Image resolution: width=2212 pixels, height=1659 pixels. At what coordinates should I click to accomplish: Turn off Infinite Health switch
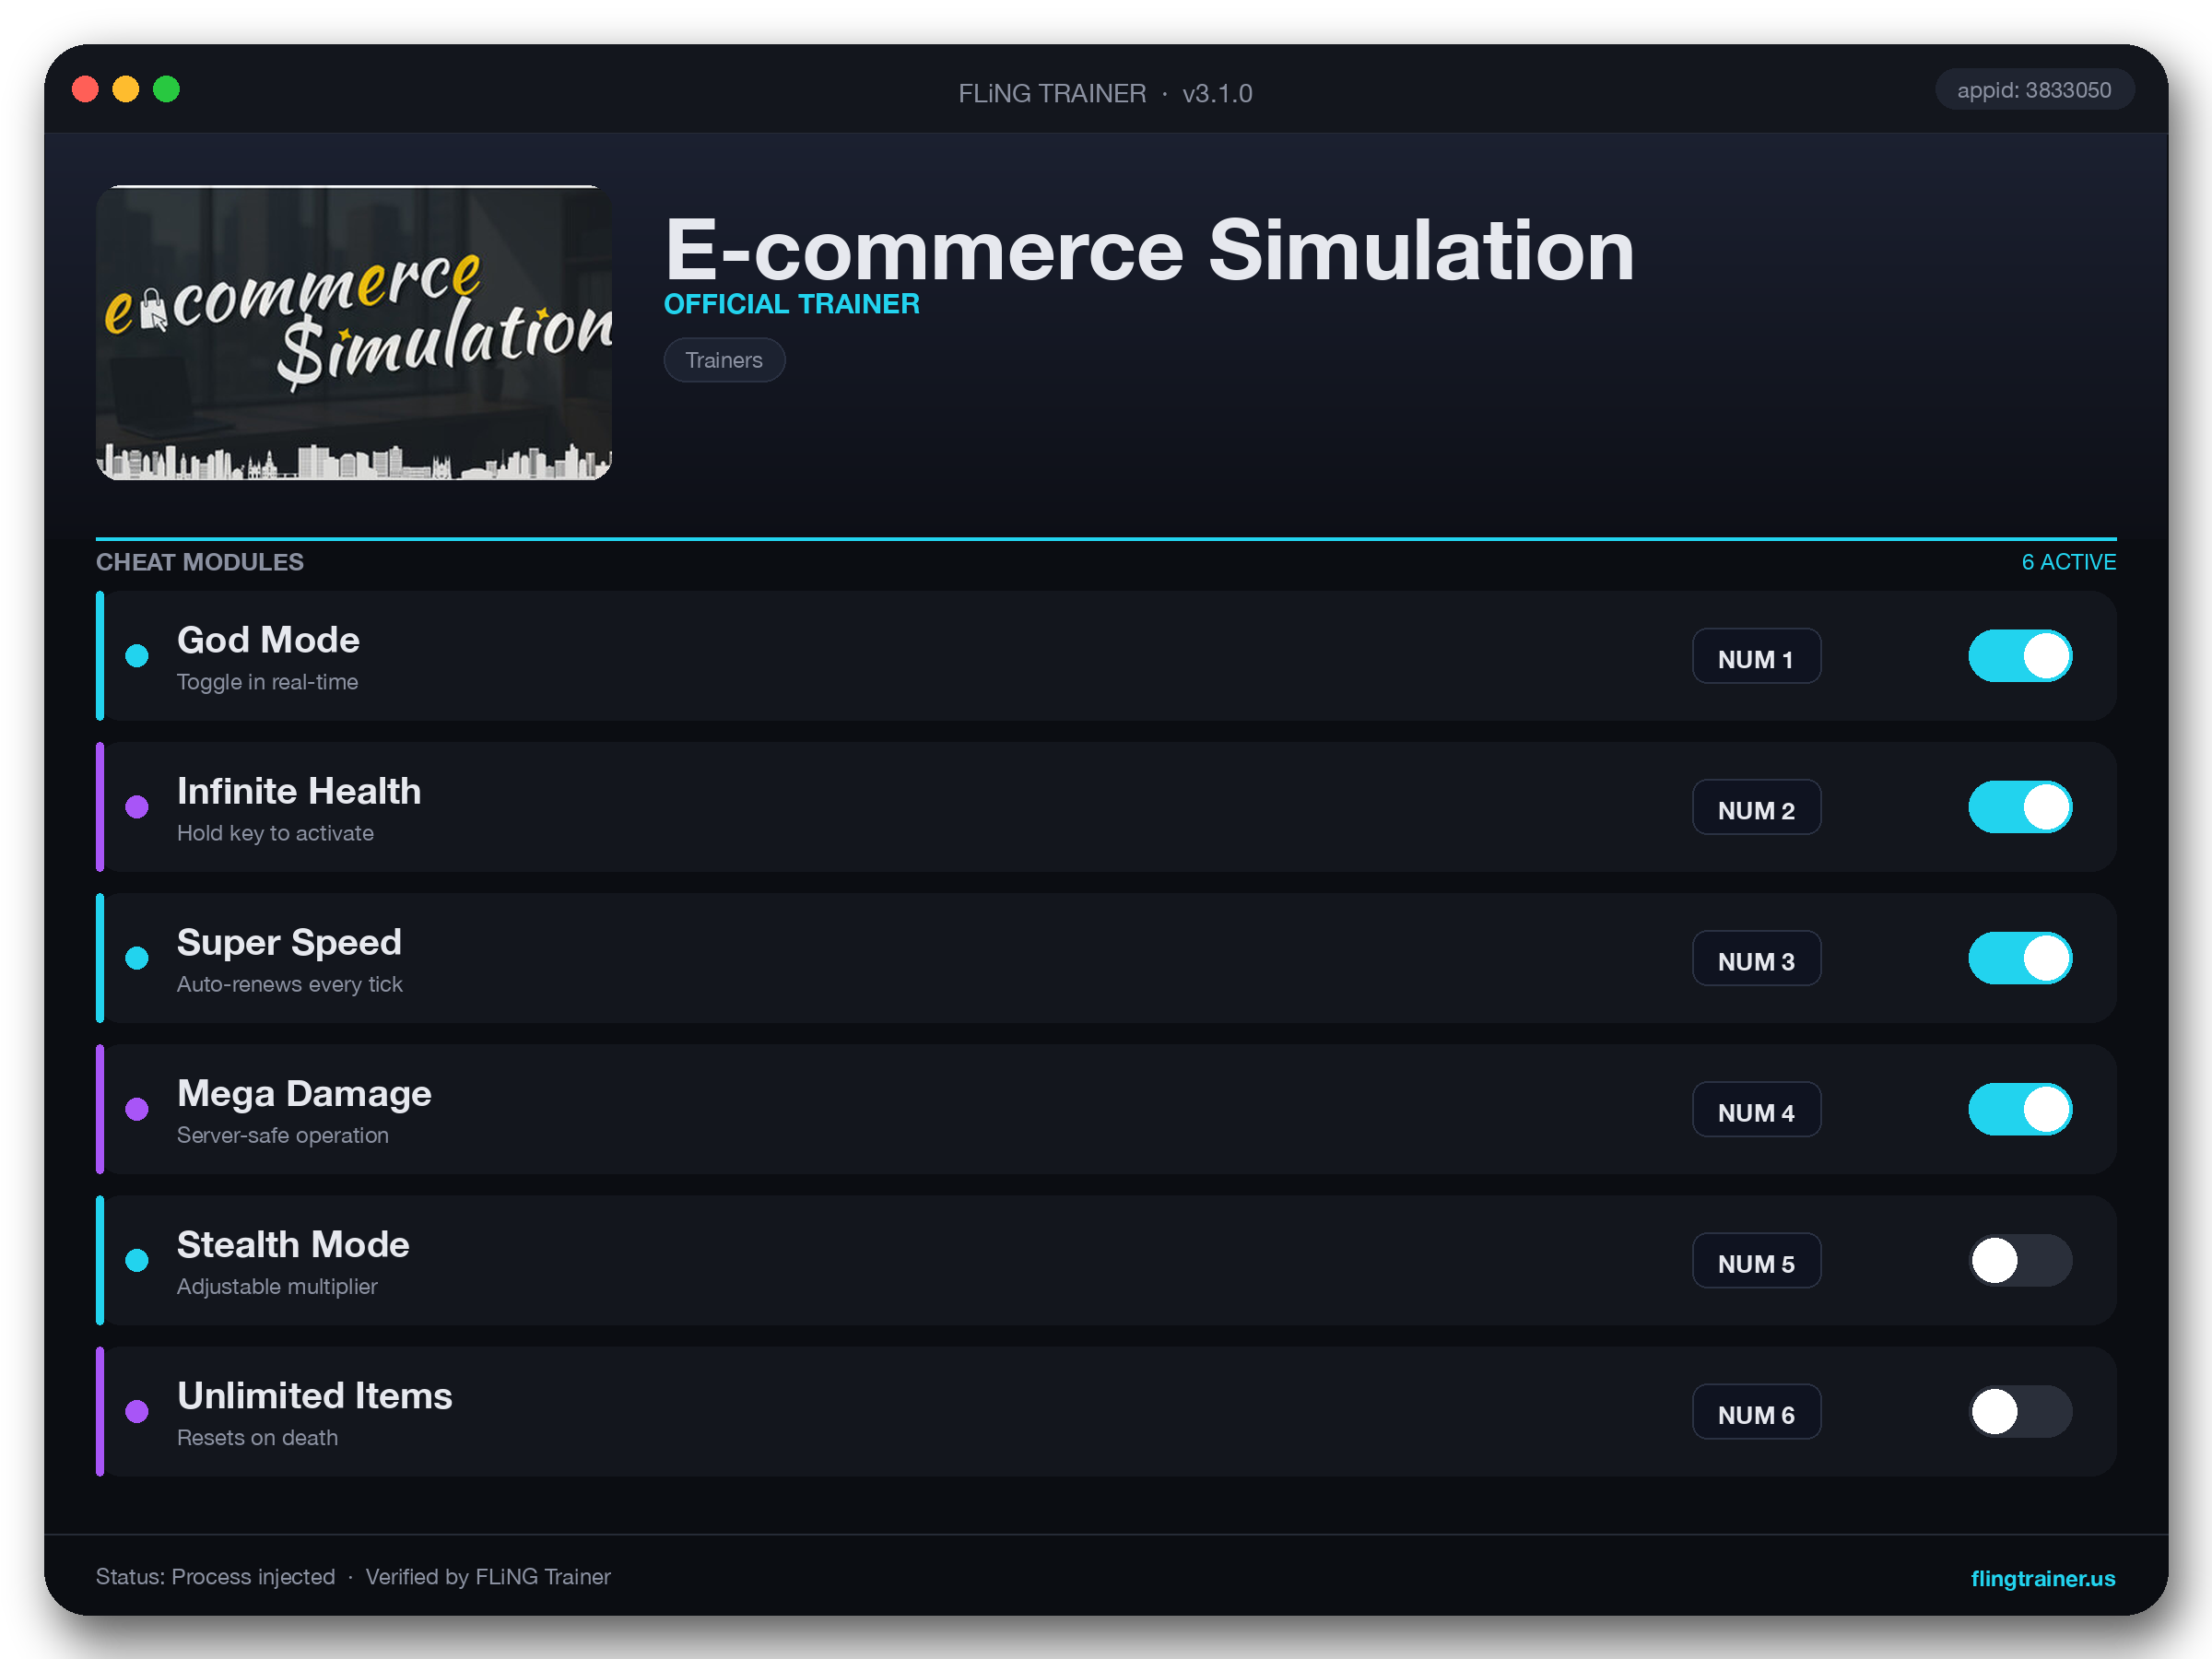pos(2019,807)
